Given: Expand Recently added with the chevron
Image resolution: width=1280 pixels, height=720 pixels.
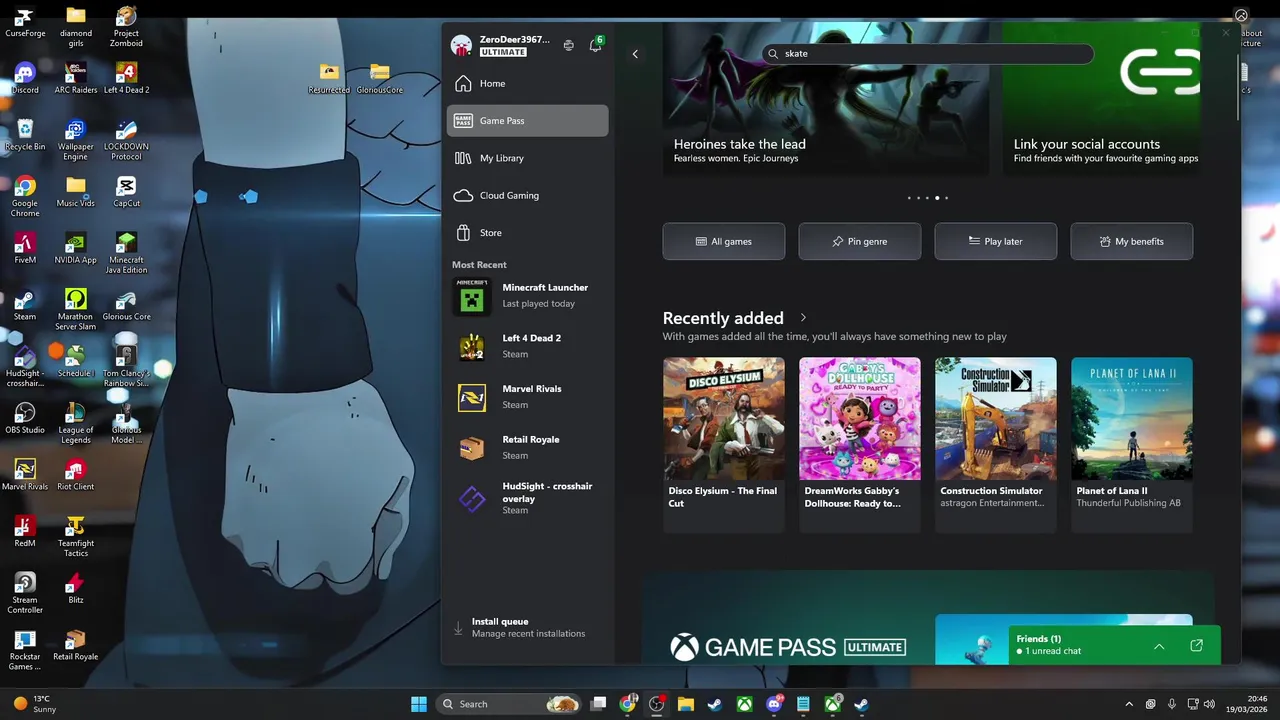Looking at the screenshot, I should click(x=803, y=318).
